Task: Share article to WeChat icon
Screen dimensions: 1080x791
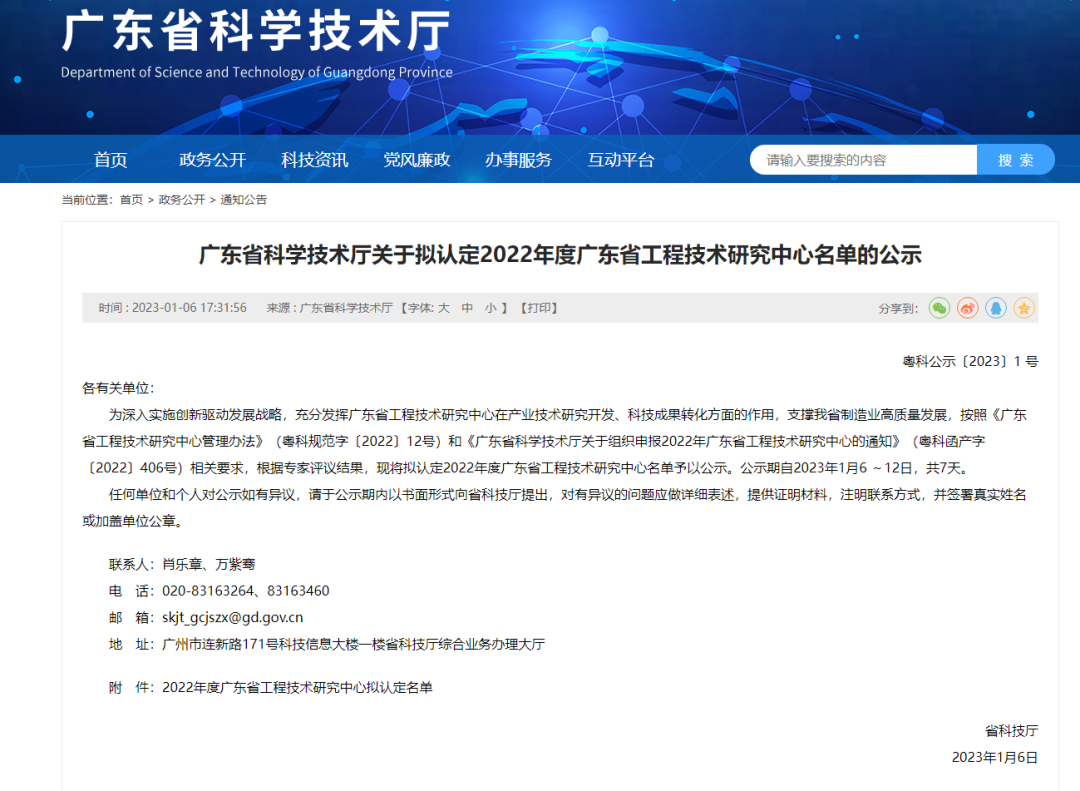Action: click(939, 308)
